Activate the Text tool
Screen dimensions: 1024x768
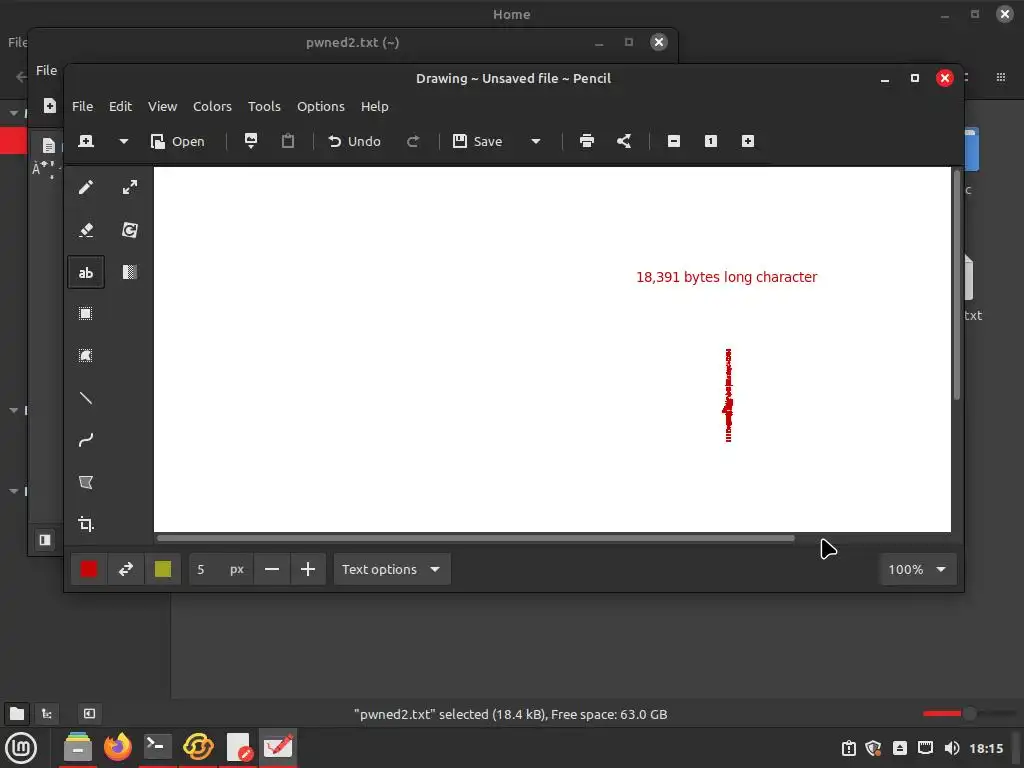coord(86,272)
